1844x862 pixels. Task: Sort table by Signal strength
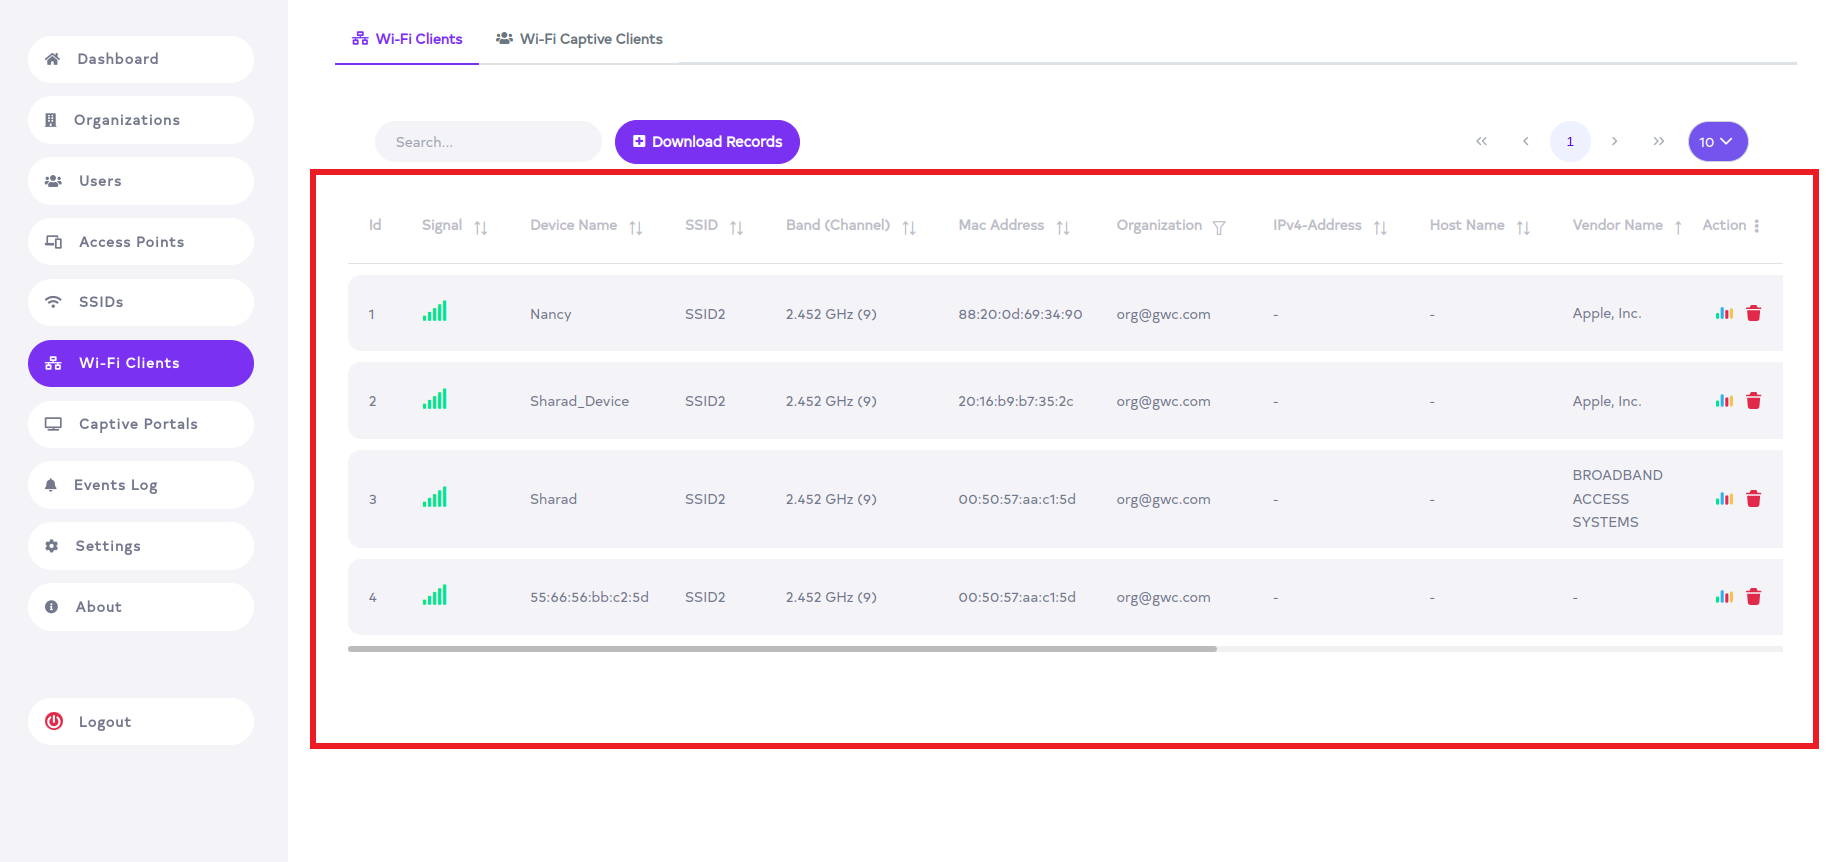coord(480,227)
